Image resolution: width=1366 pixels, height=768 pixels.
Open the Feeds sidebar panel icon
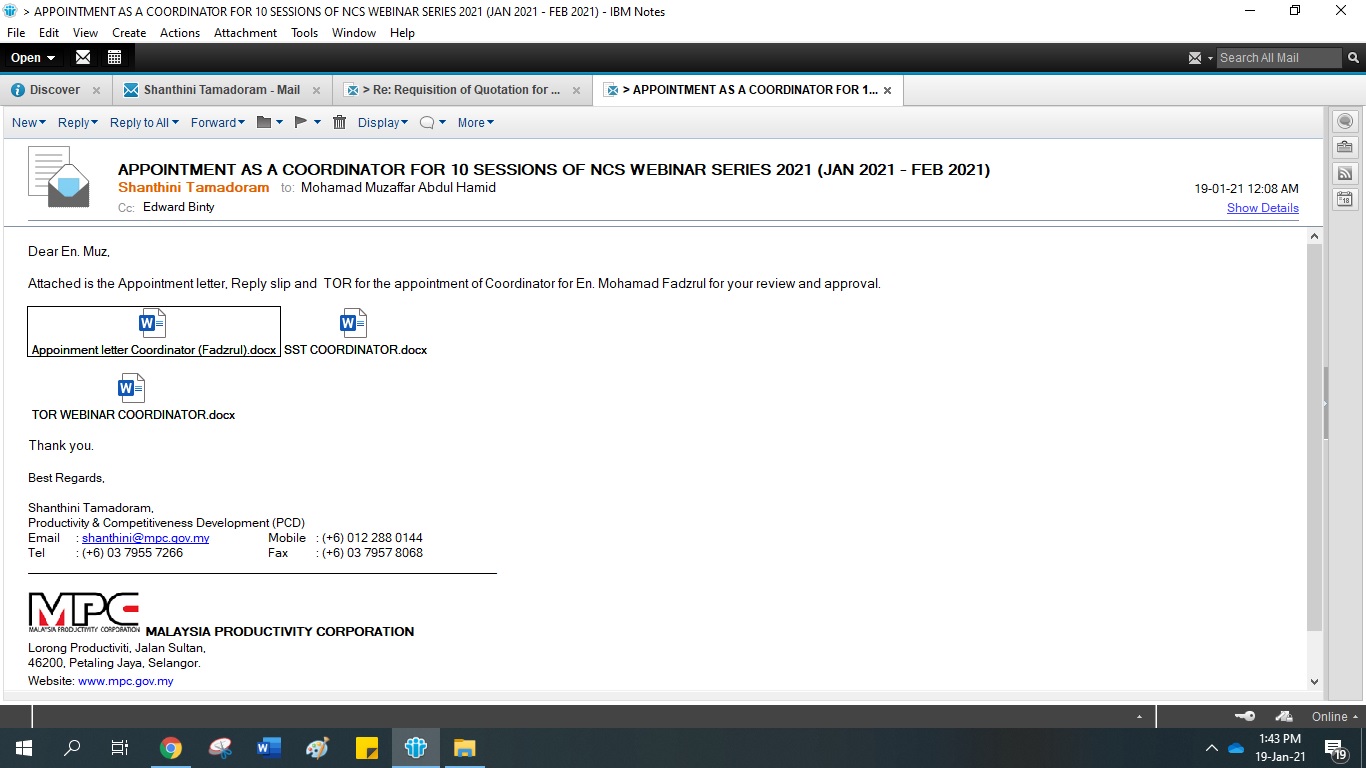click(x=1345, y=173)
